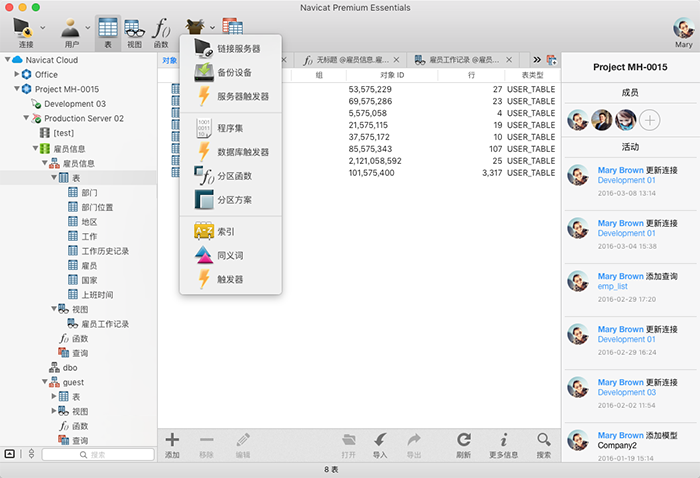700x478 pixels.
Task: Click the 刷新 (Refresh) button
Action: pos(463,445)
